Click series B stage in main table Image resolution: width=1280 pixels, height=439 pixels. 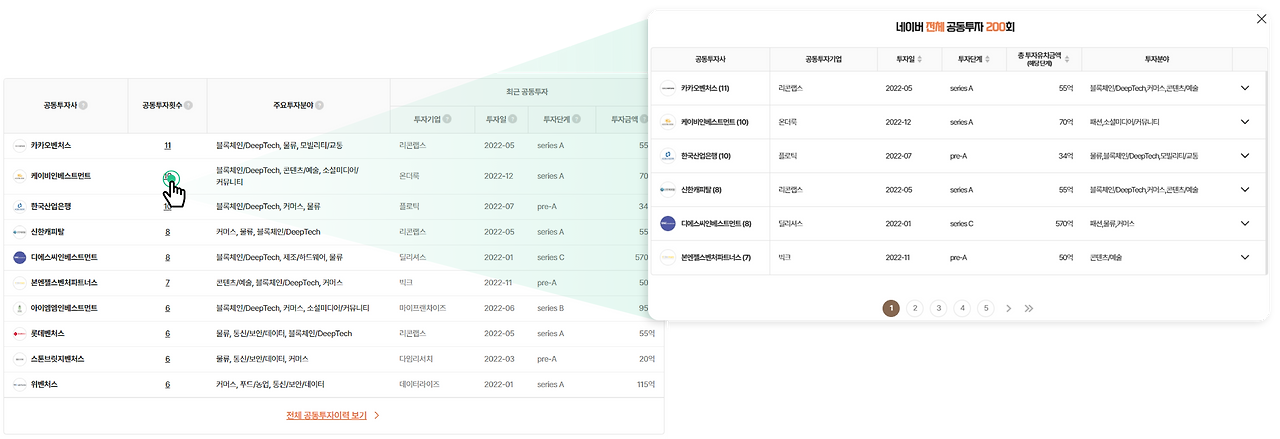pyautogui.click(x=551, y=308)
